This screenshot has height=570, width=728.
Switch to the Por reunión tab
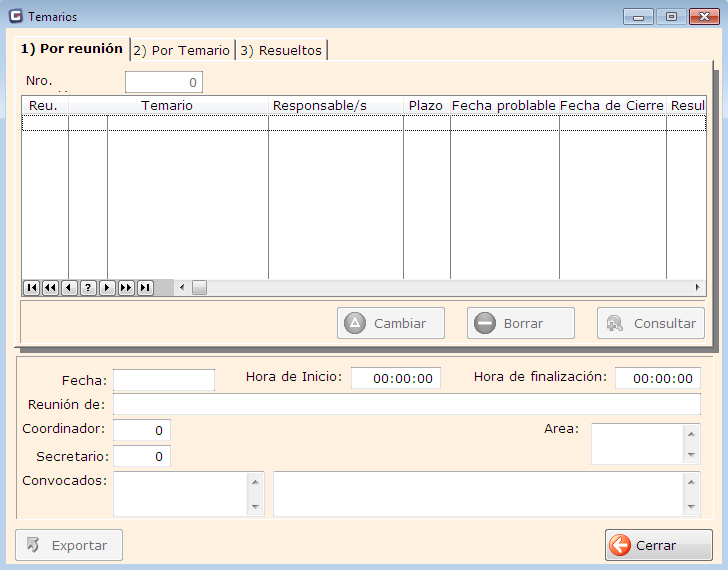tap(72, 49)
